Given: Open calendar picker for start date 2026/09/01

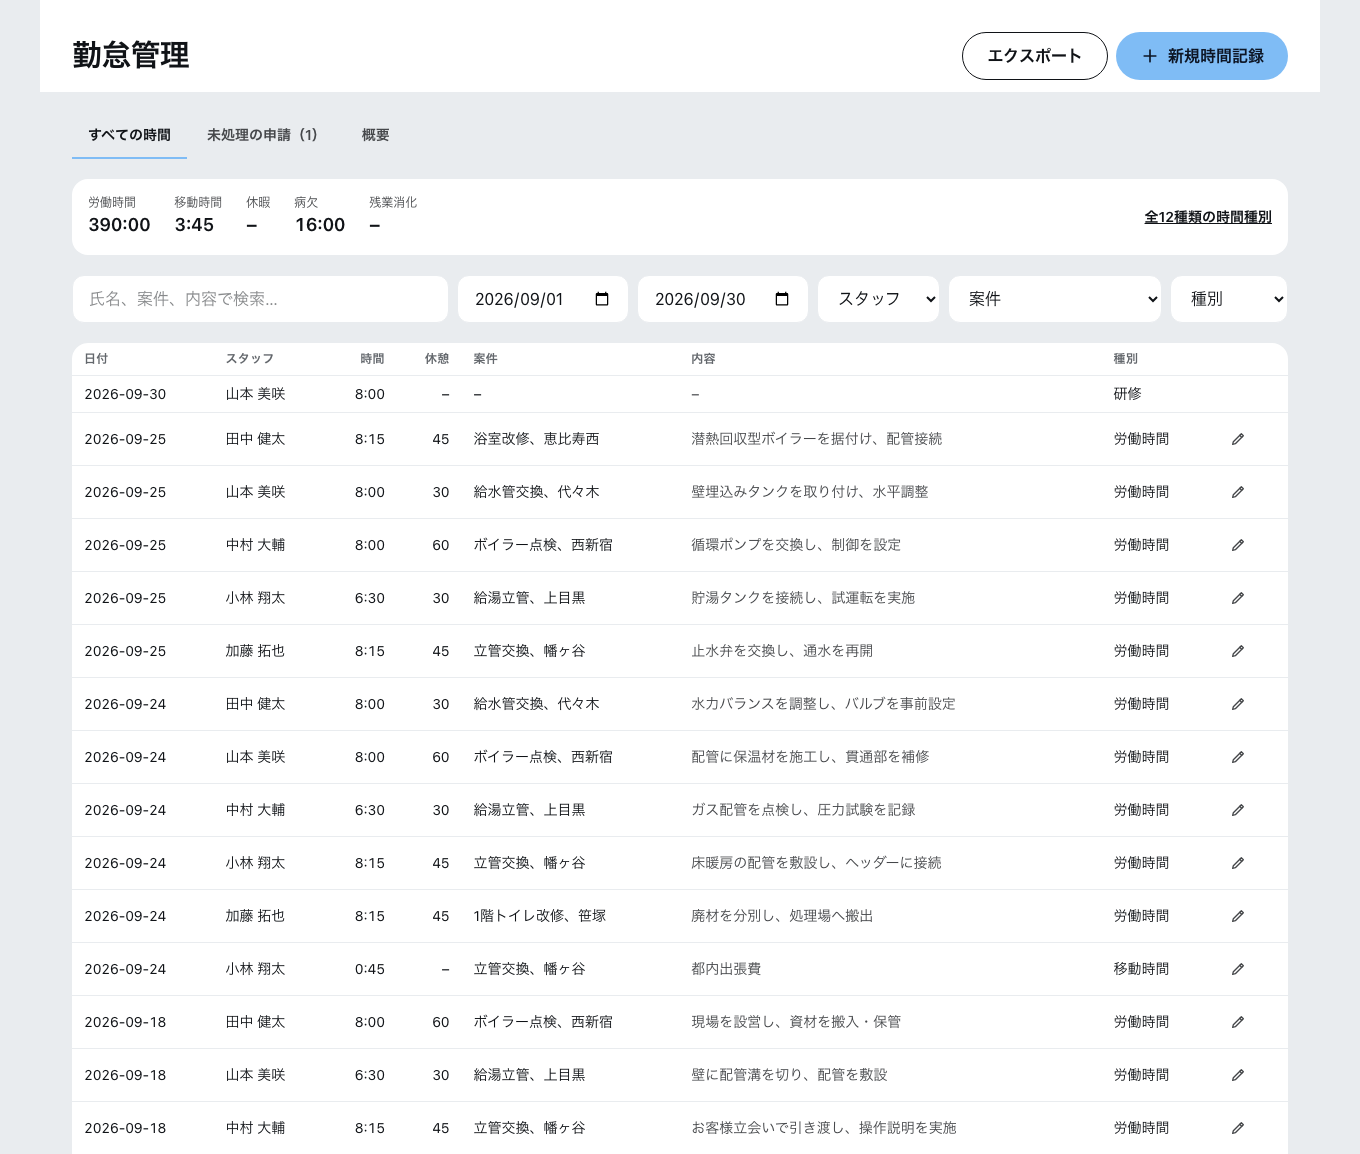Looking at the screenshot, I should (x=602, y=299).
